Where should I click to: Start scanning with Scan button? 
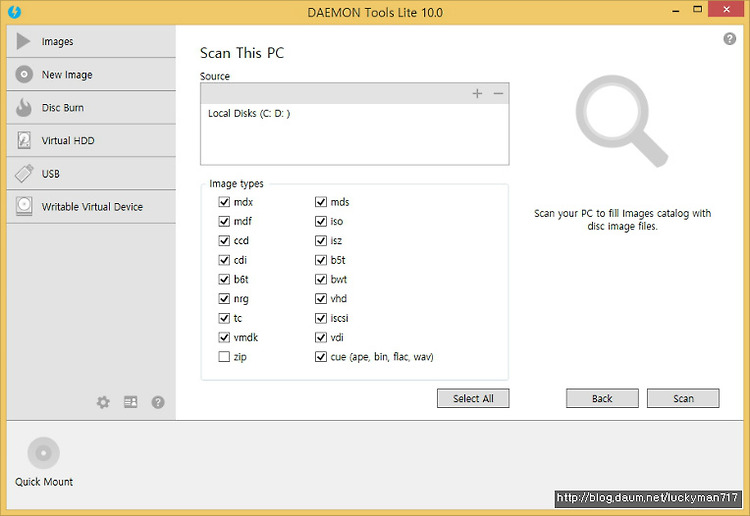683,398
